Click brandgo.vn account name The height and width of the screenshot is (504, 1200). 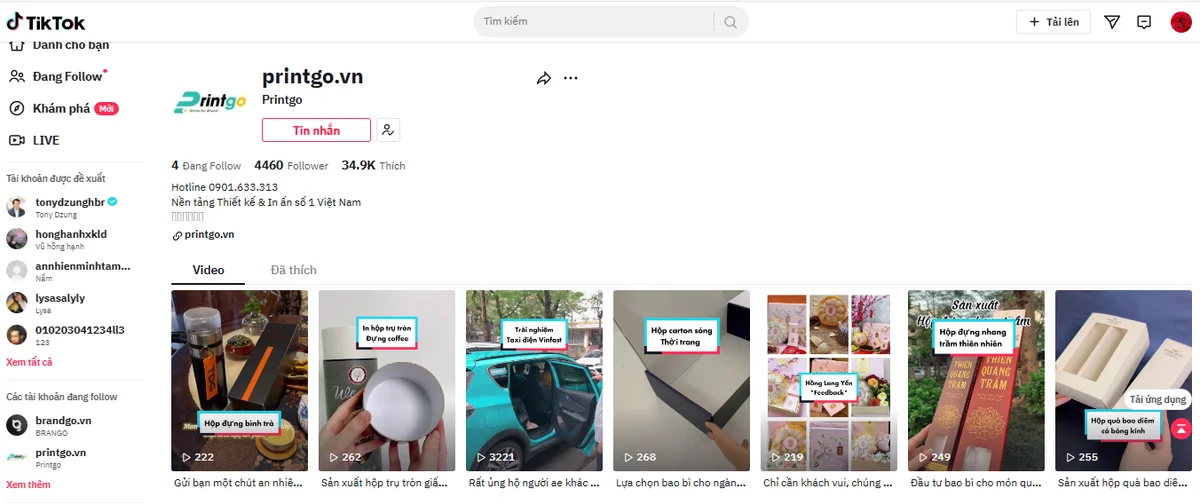pos(63,421)
